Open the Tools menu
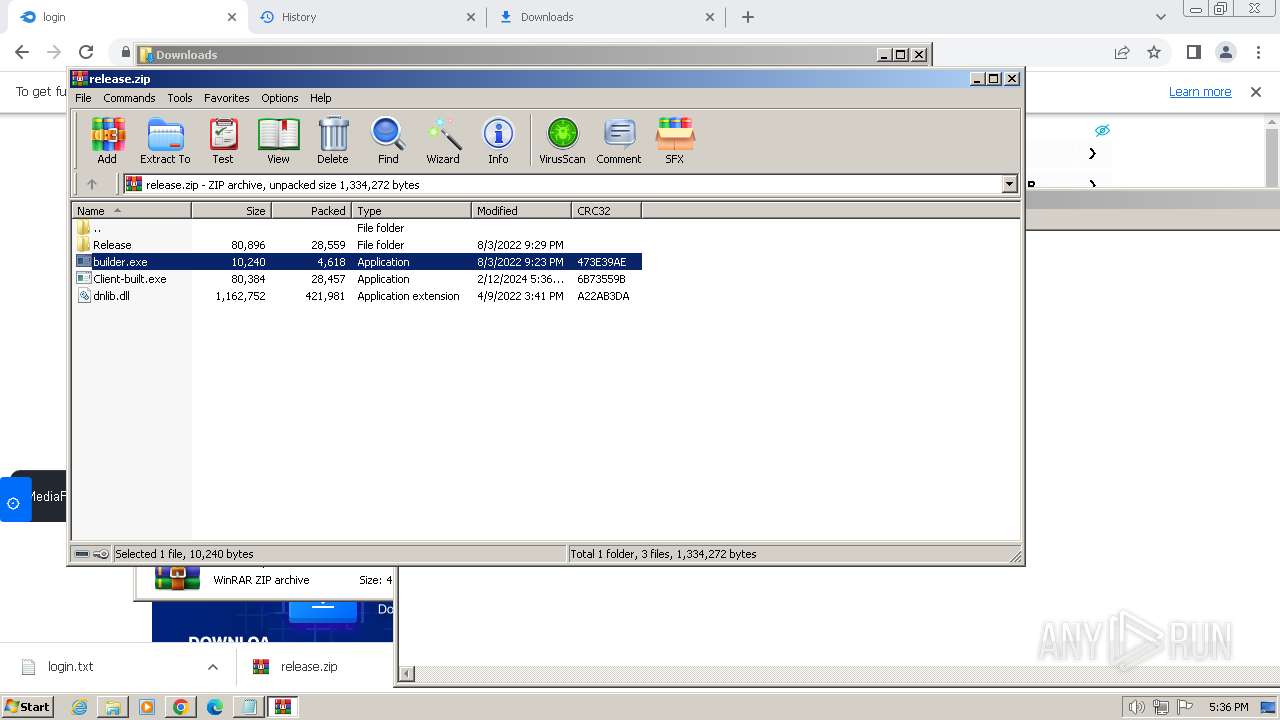 click(180, 98)
